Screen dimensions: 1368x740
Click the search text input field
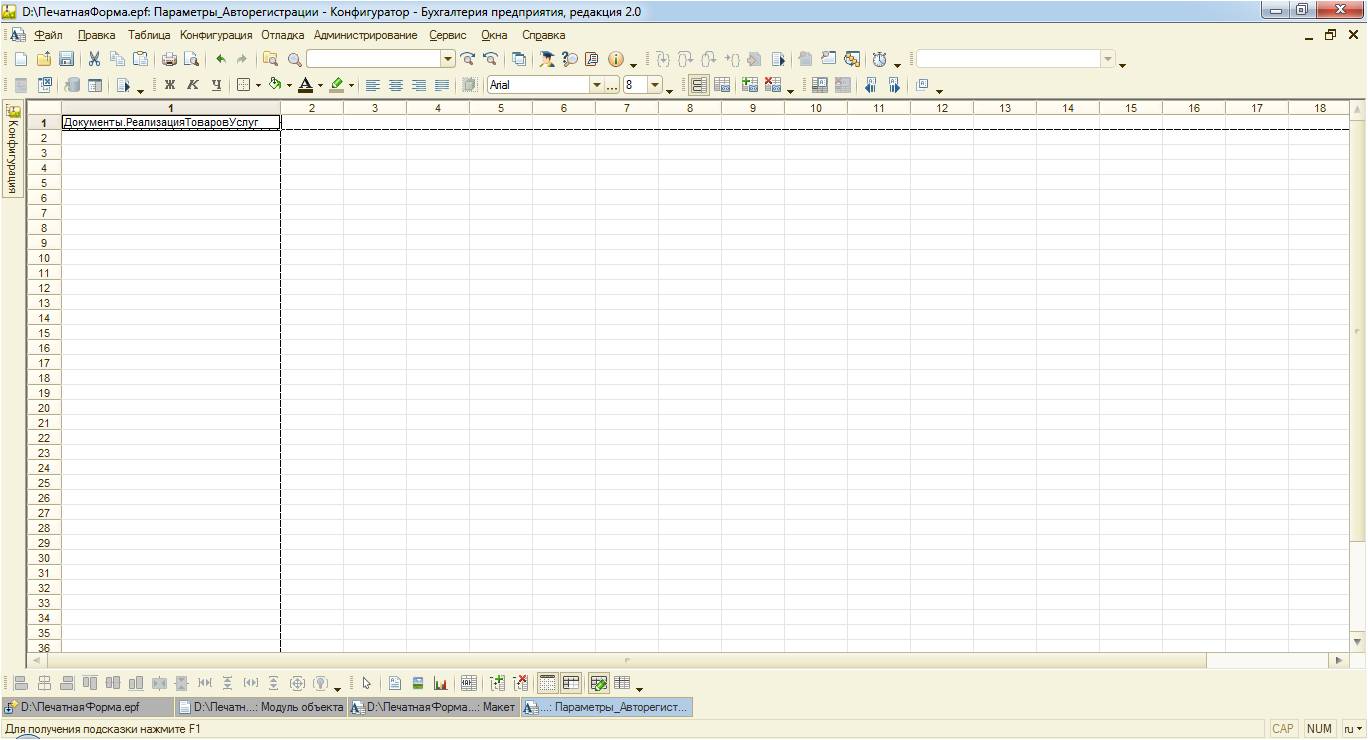[373, 60]
